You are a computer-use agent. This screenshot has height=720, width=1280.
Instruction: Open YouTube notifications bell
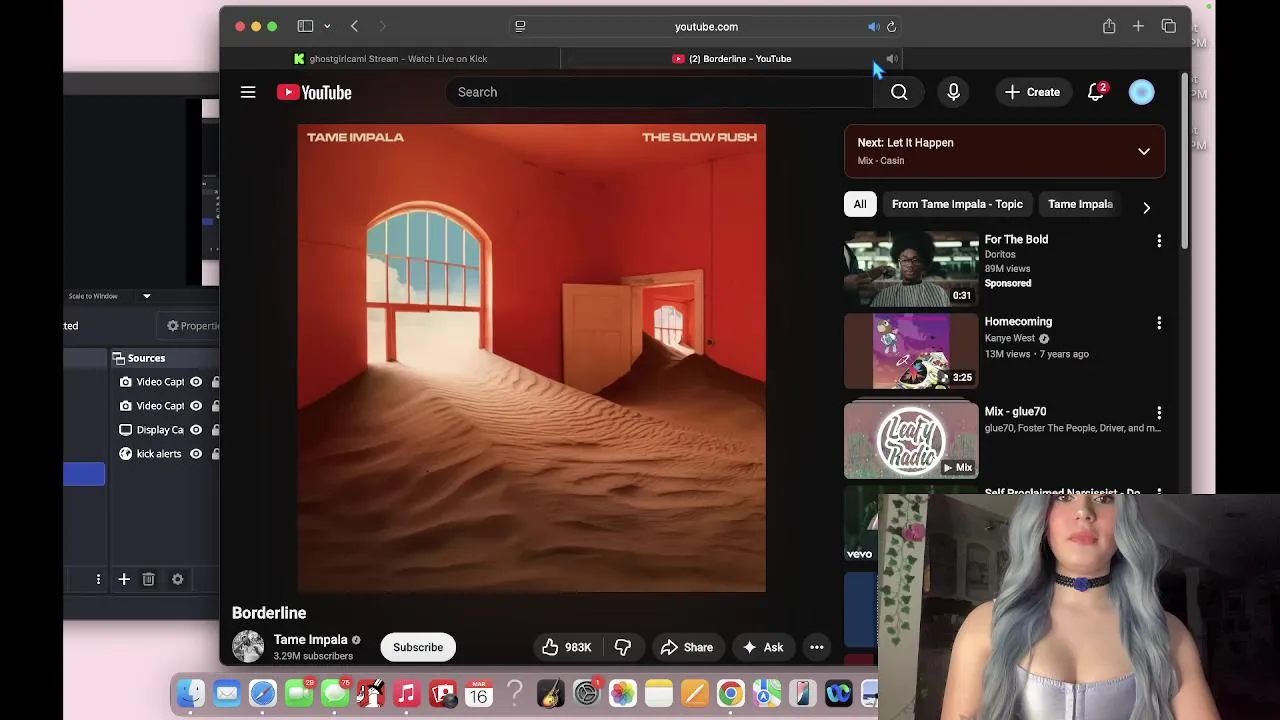[x=1096, y=92]
